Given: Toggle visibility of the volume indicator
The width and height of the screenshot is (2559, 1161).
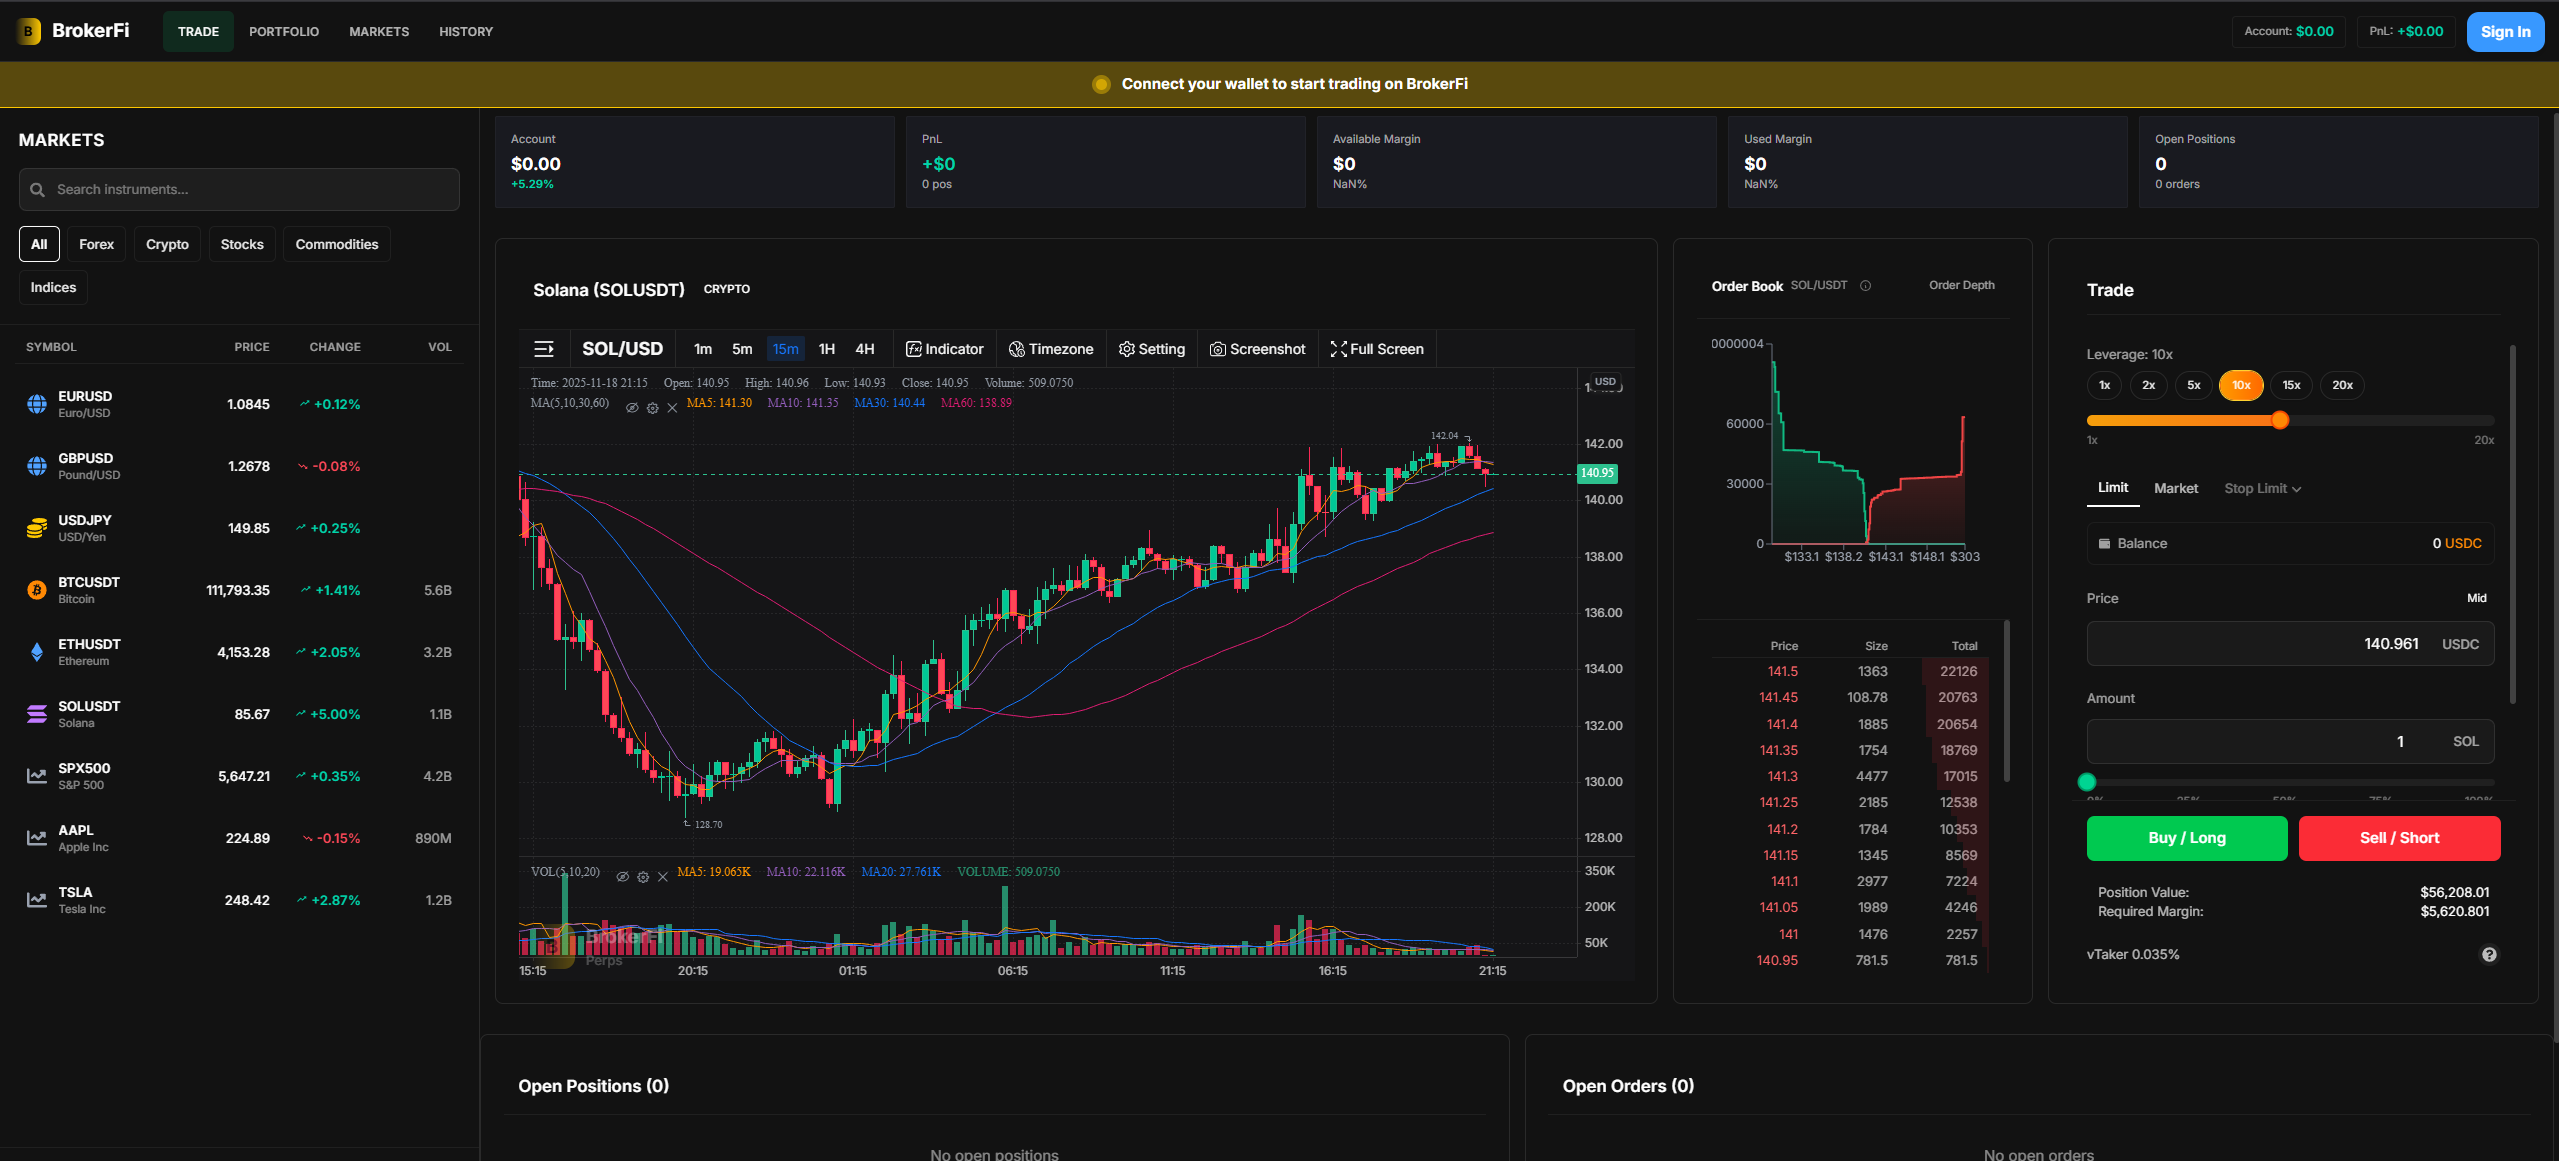Looking at the screenshot, I should [x=624, y=876].
